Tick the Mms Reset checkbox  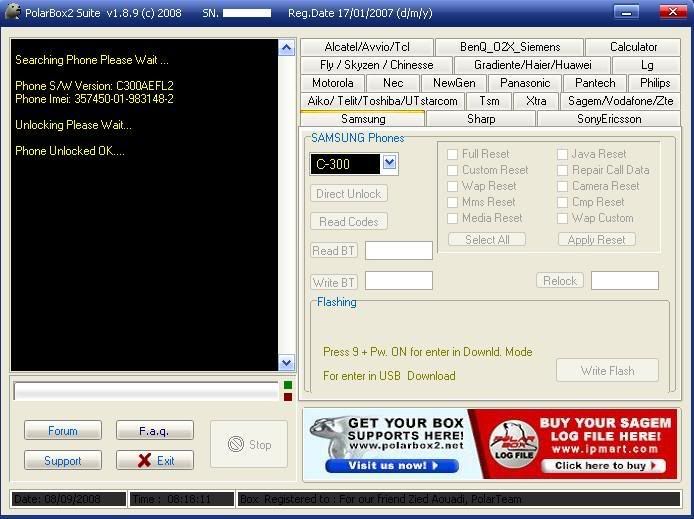coord(452,202)
